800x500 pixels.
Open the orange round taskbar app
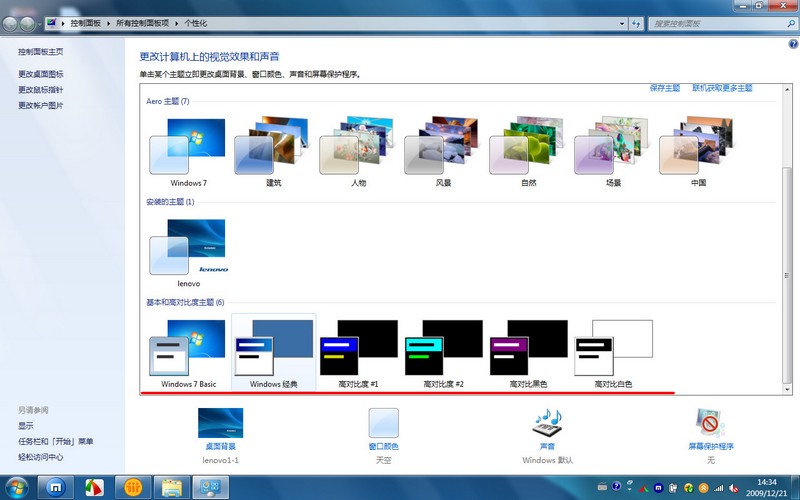(x=133, y=487)
